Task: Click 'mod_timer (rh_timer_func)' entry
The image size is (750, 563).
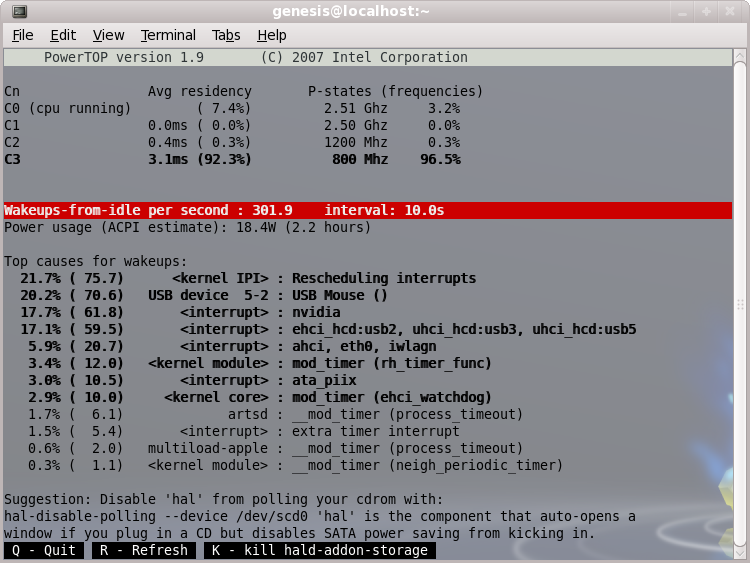Action: coord(392,364)
